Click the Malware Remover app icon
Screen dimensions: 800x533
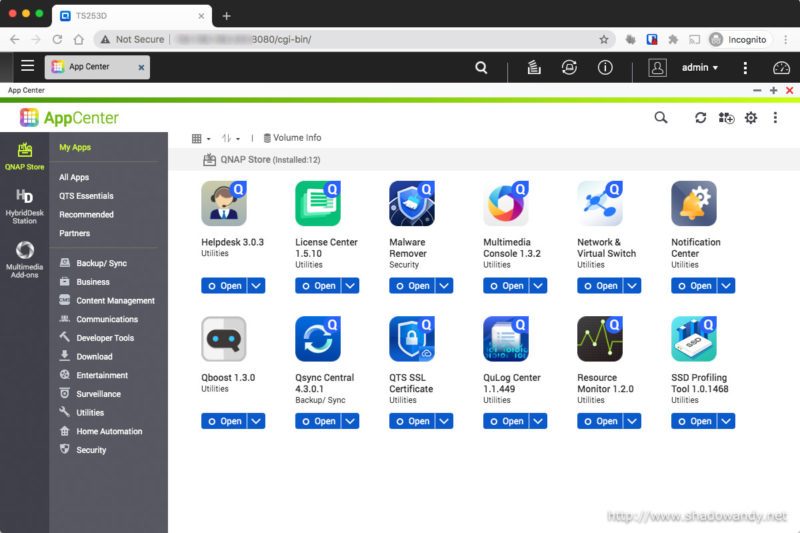point(411,204)
